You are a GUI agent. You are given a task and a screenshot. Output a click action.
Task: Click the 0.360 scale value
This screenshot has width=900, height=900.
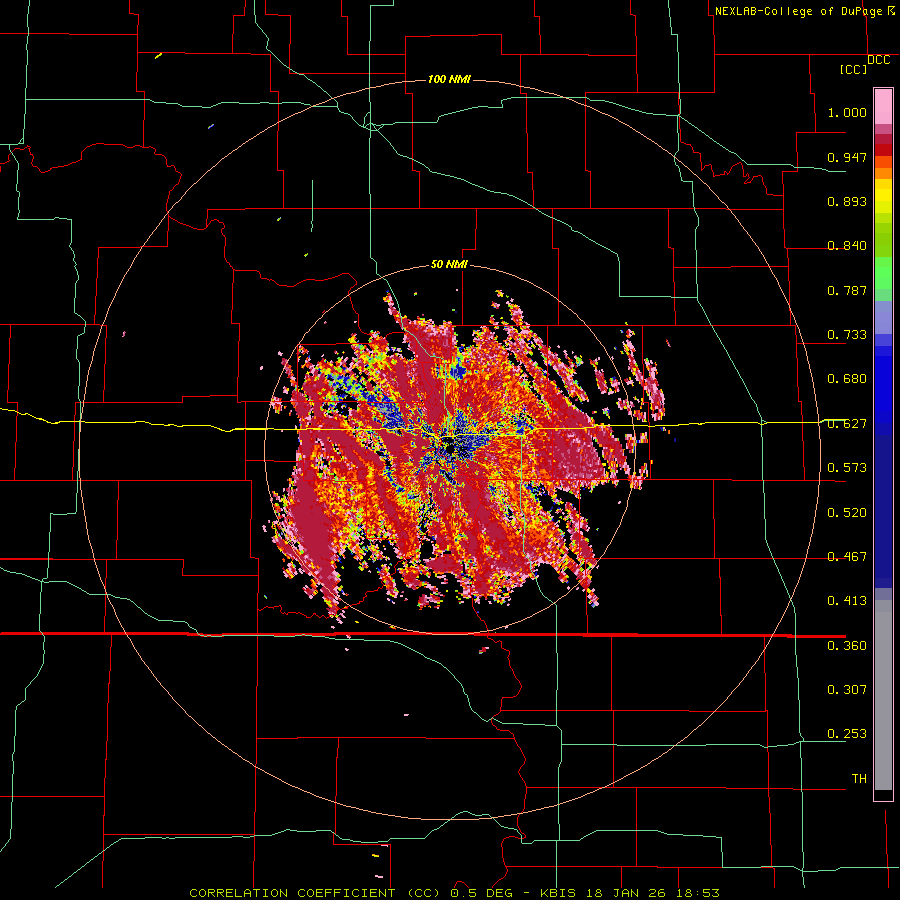click(847, 646)
